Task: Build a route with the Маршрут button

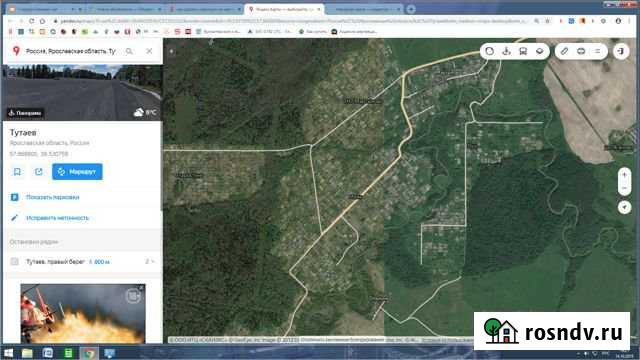Action: (77, 172)
